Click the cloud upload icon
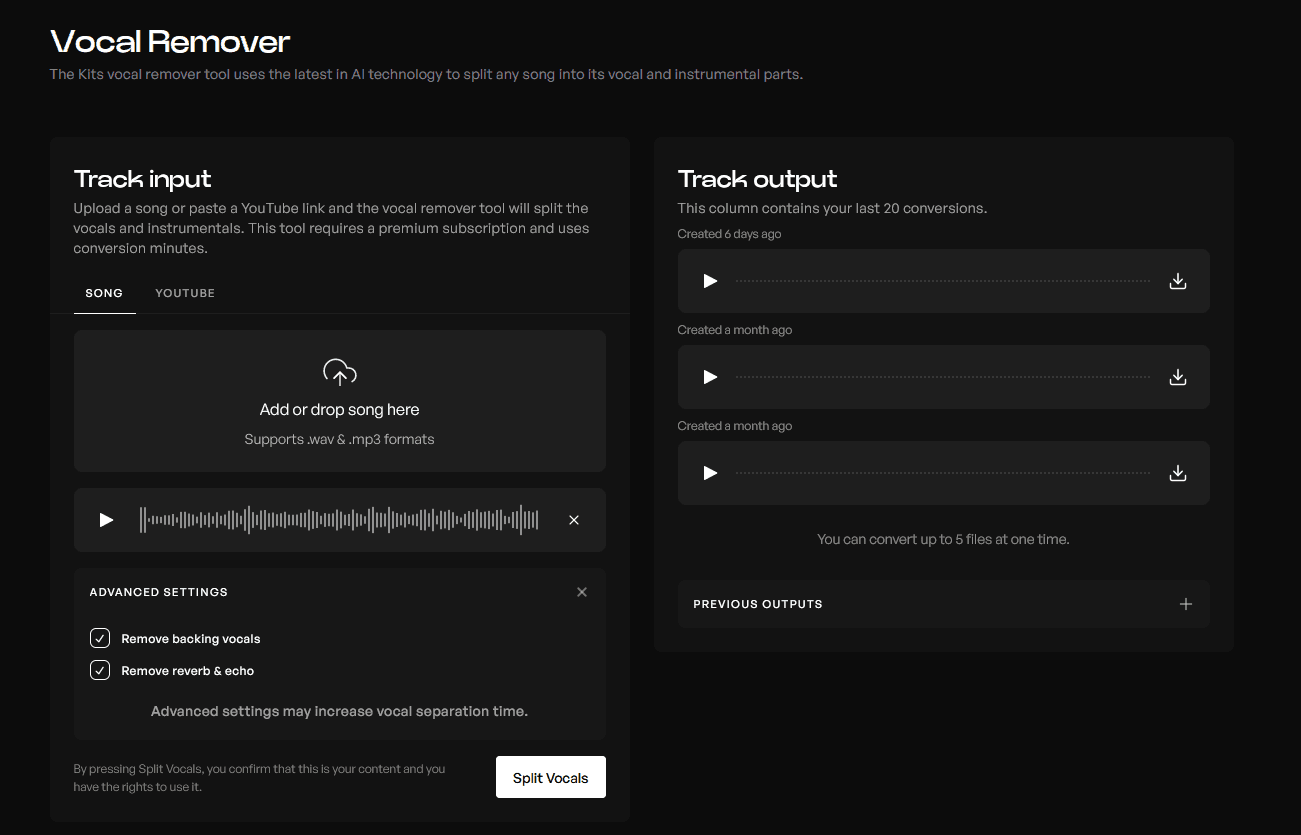The image size is (1301, 835). tap(340, 373)
